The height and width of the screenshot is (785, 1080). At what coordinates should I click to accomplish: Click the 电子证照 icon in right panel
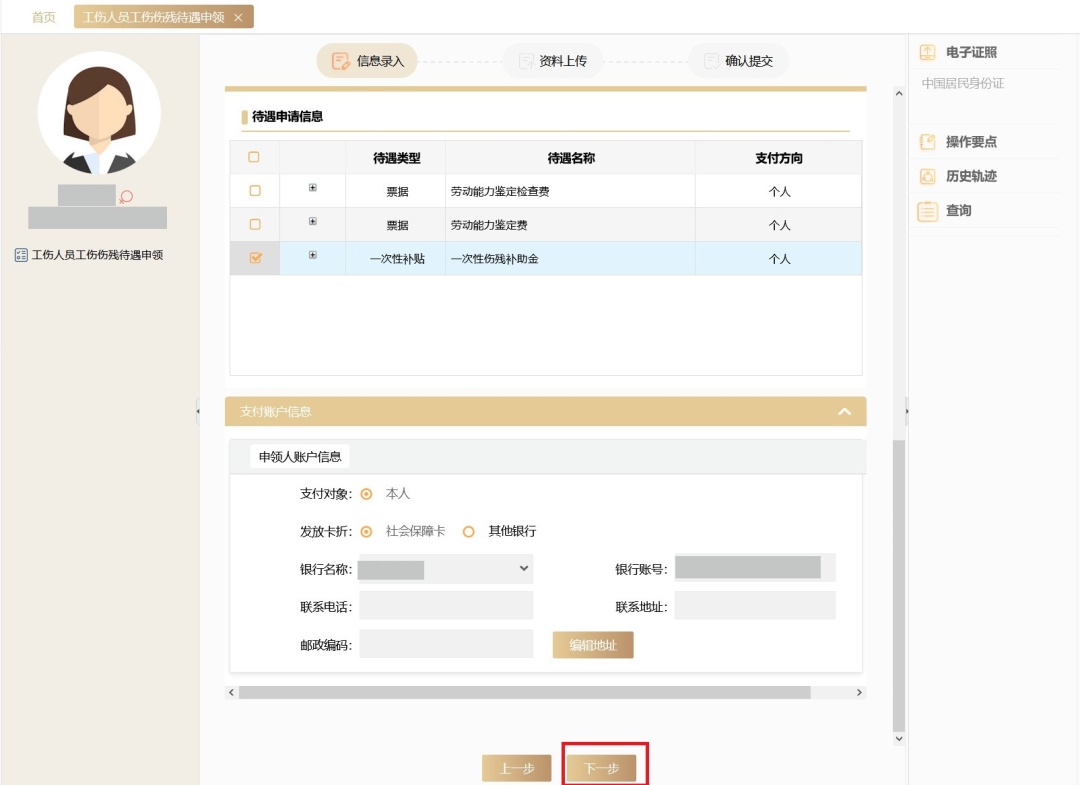pos(927,53)
